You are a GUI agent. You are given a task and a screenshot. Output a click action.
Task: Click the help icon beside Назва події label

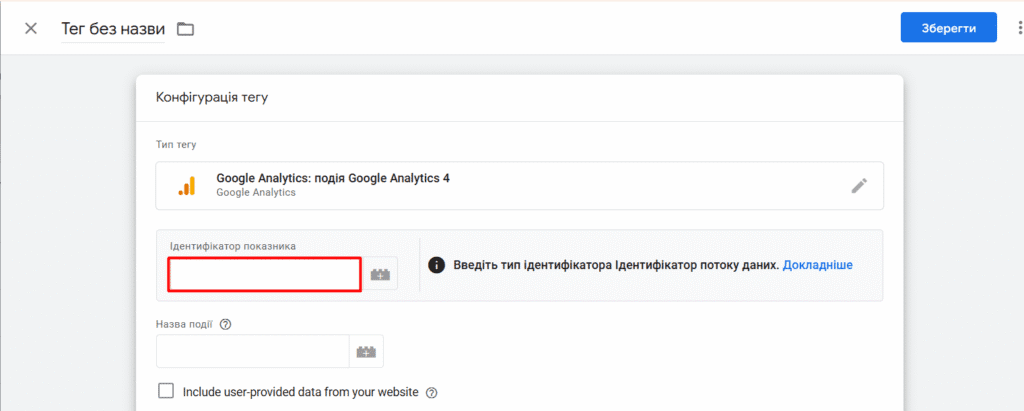[x=226, y=324]
